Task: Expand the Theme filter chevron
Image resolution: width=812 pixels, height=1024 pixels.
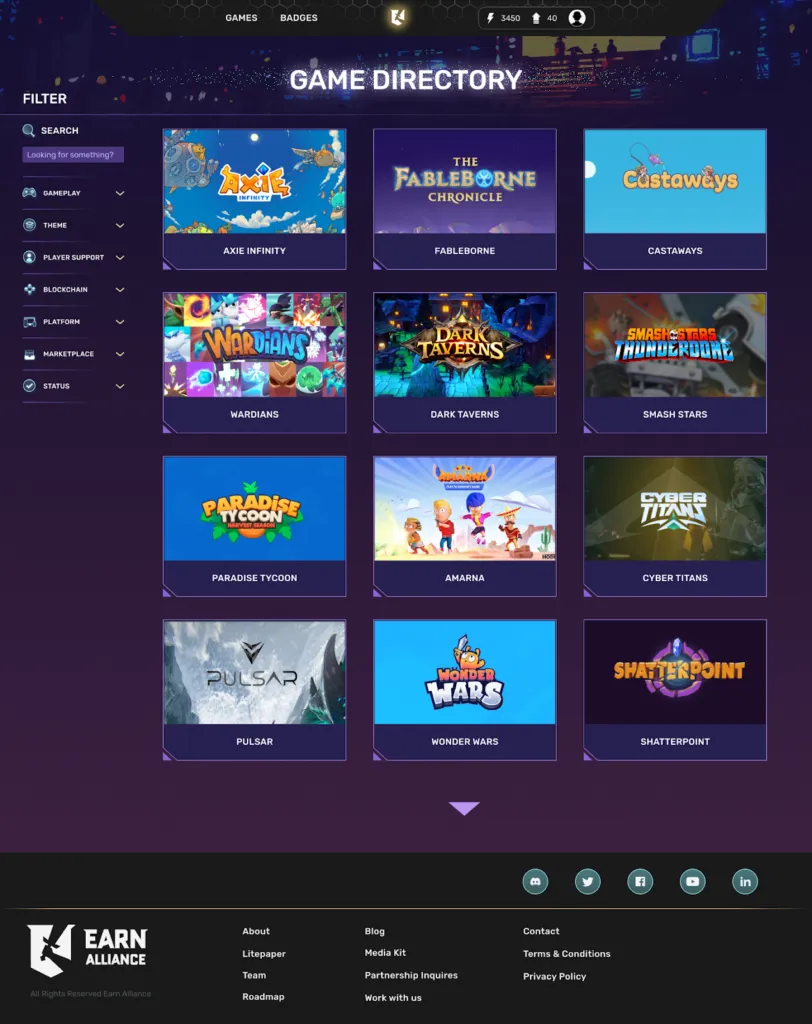Action: [x=120, y=225]
